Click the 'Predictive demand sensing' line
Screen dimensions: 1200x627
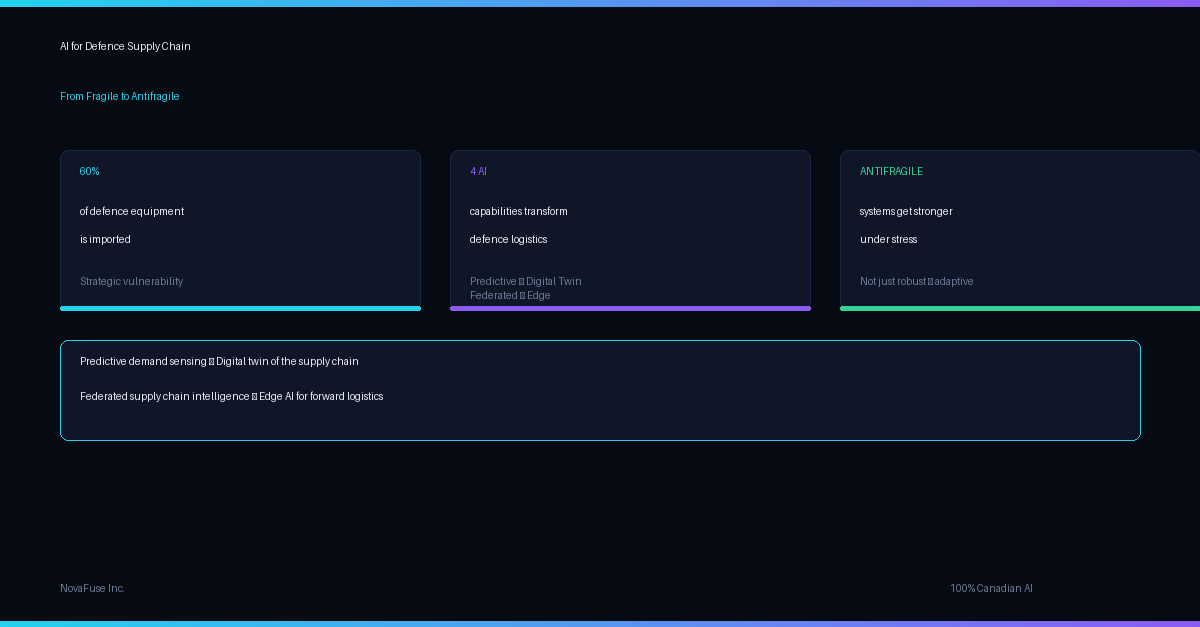tap(219, 361)
